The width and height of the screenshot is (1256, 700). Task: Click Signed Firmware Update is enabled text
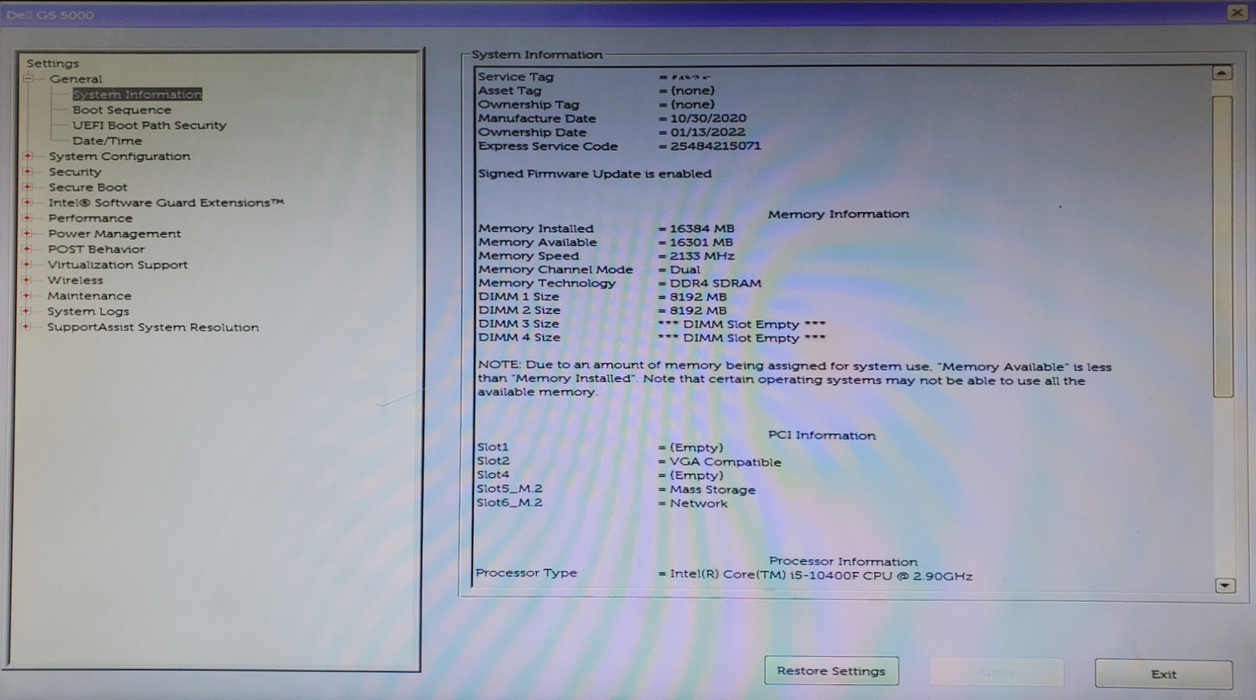595,174
